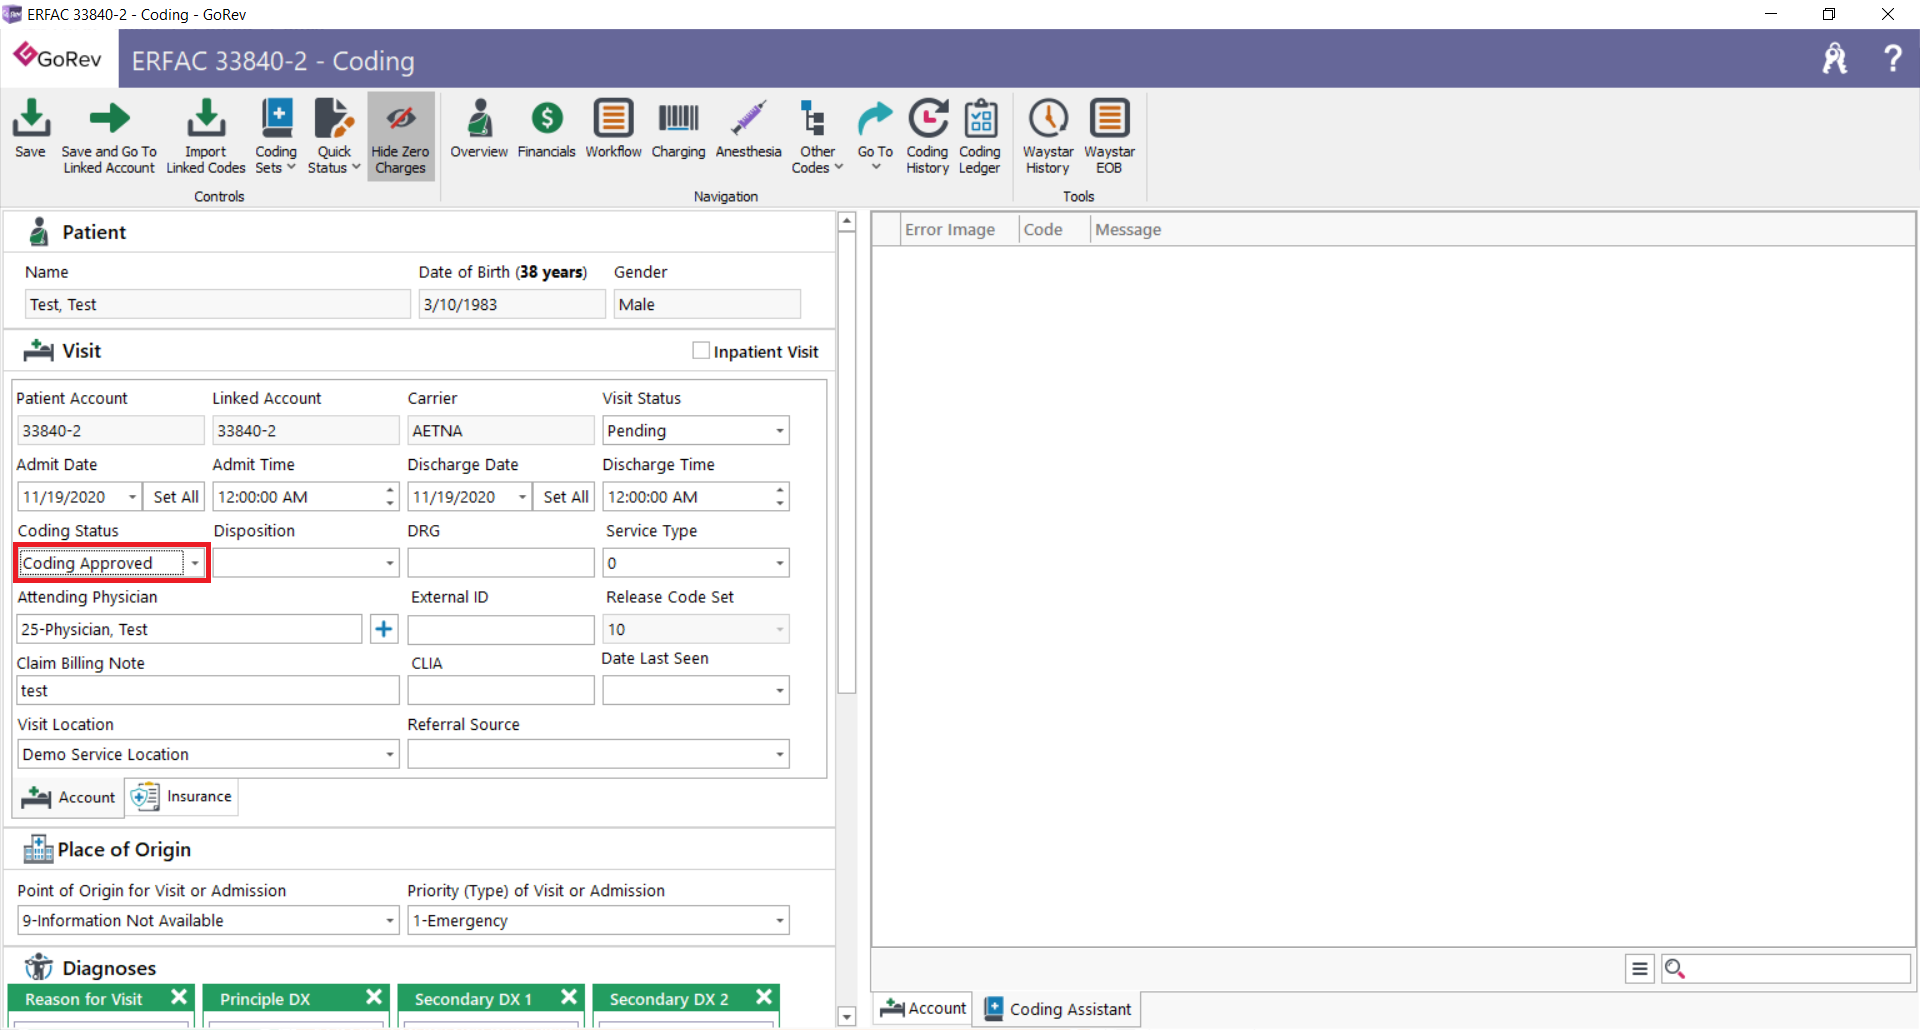
Task: Expand the Referral Source dropdown
Action: coord(780,754)
